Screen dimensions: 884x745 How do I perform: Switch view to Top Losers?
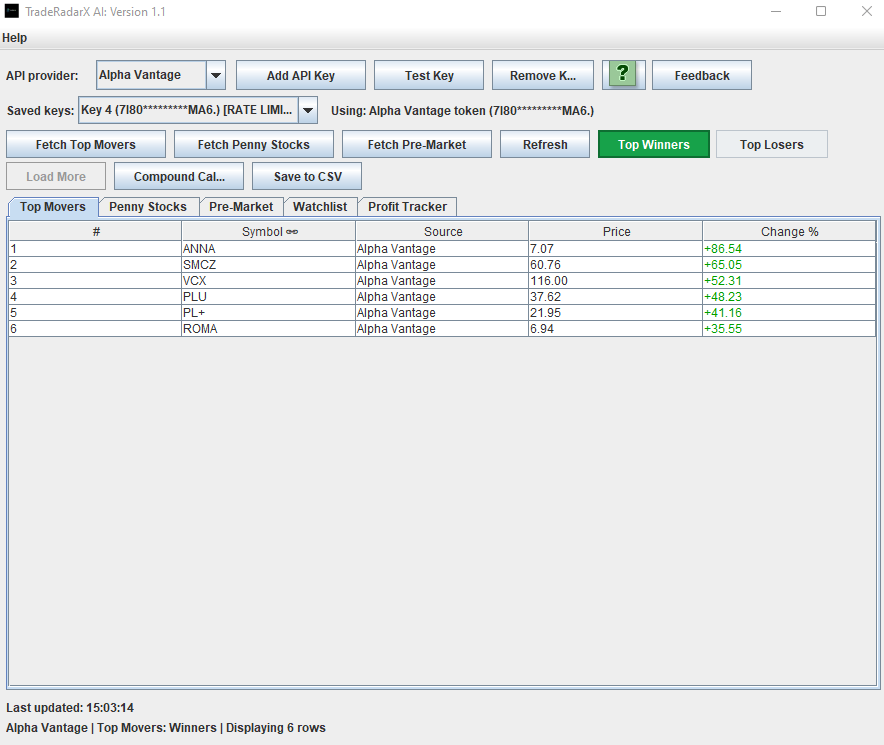[771, 144]
